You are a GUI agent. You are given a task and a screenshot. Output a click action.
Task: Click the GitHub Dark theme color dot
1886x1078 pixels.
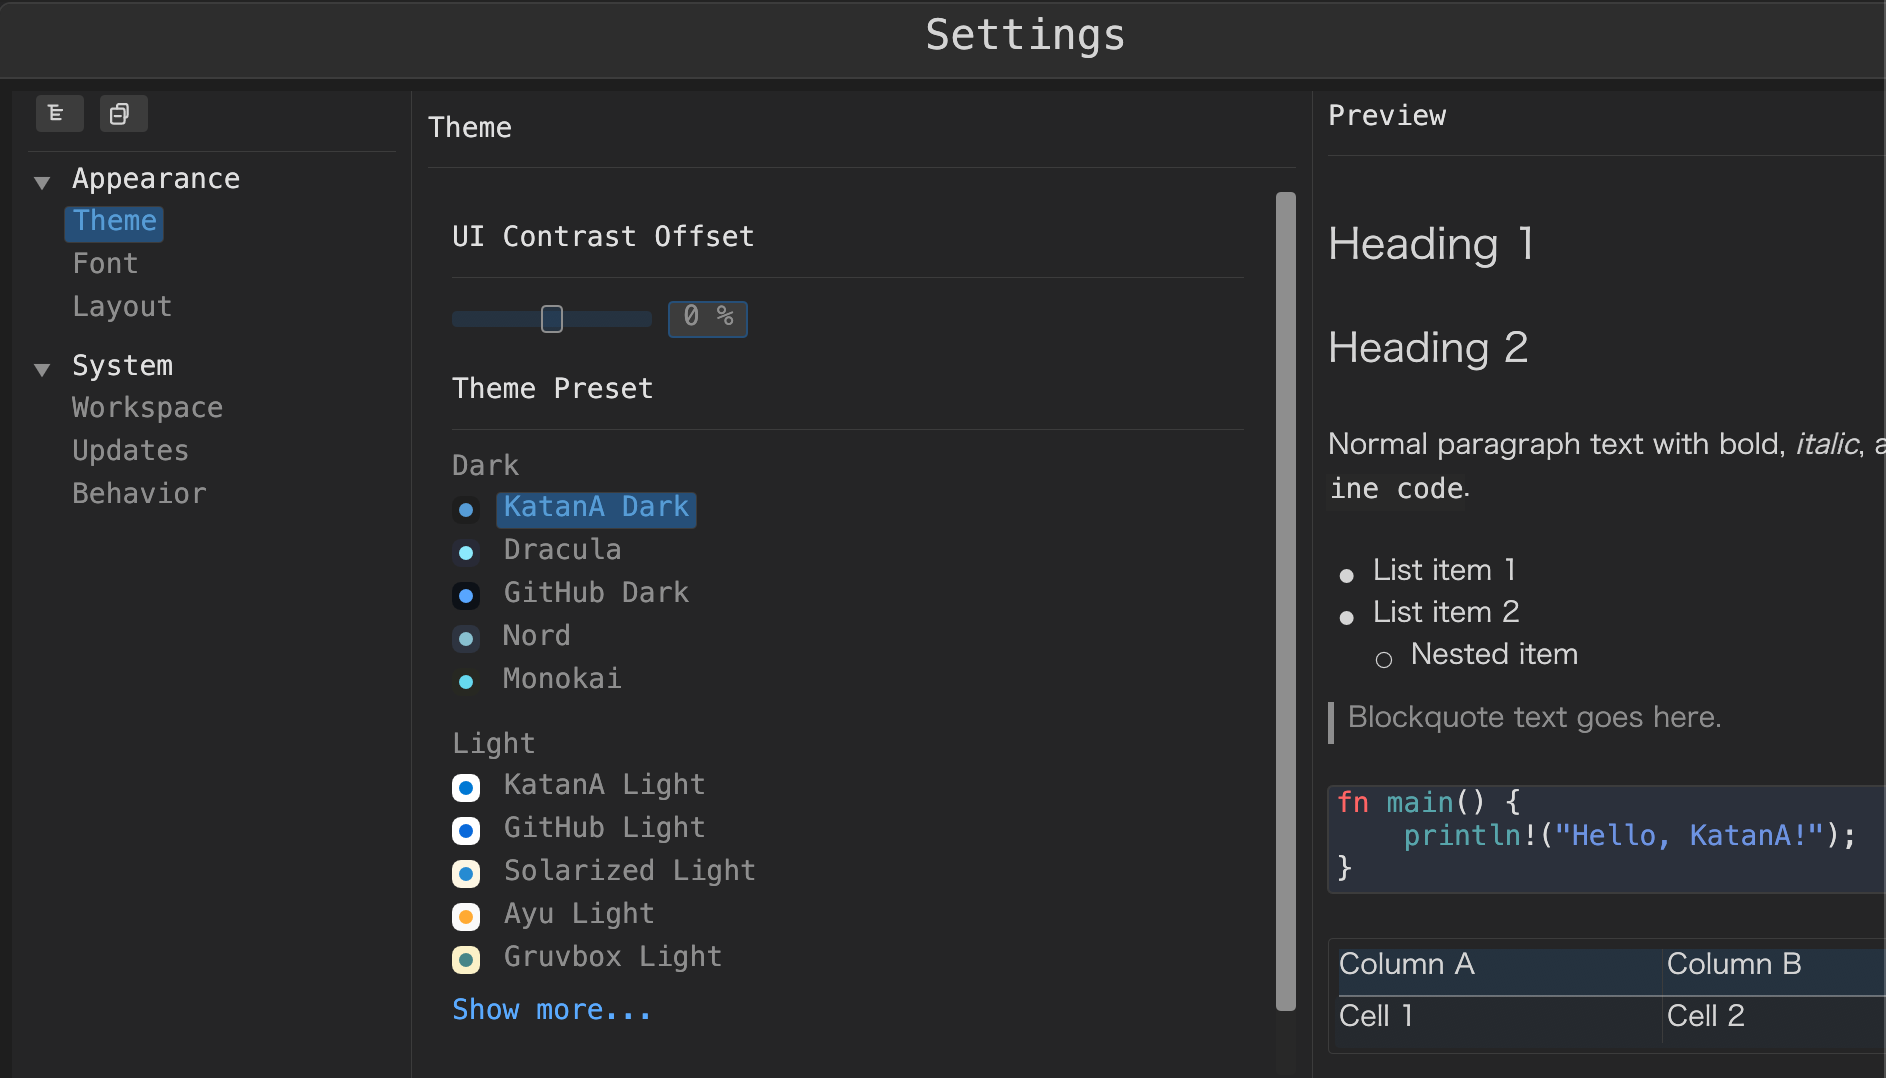pyautogui.click(x=466, y=595)
